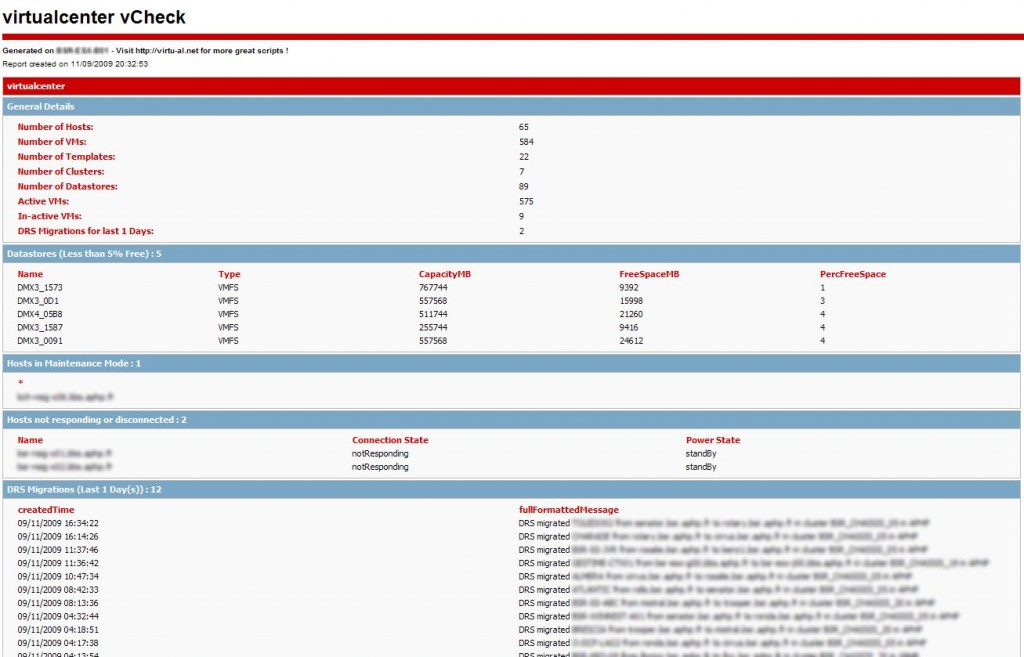Select the active VMs value 575
Viewport: 1024px width, 657px height.
pyautogui.click(x=526, y=202)
